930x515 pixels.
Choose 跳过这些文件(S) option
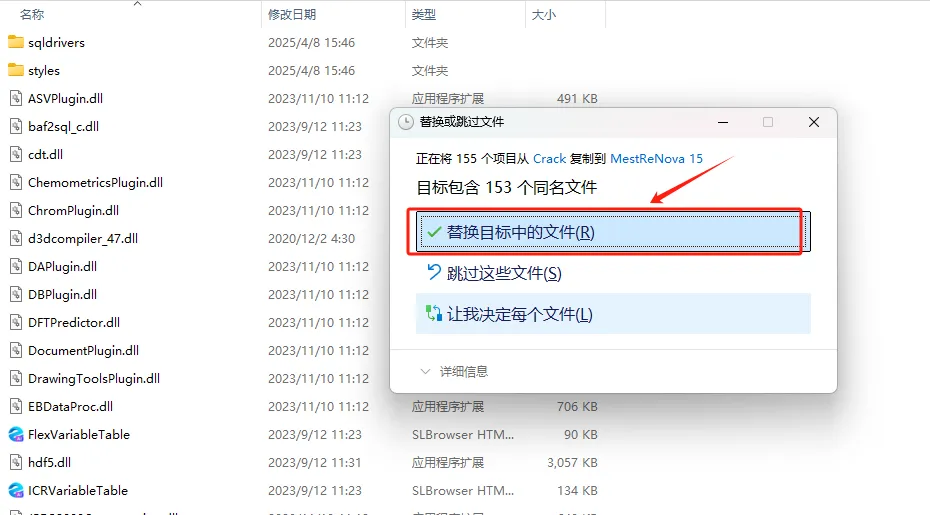coord(503,273)
